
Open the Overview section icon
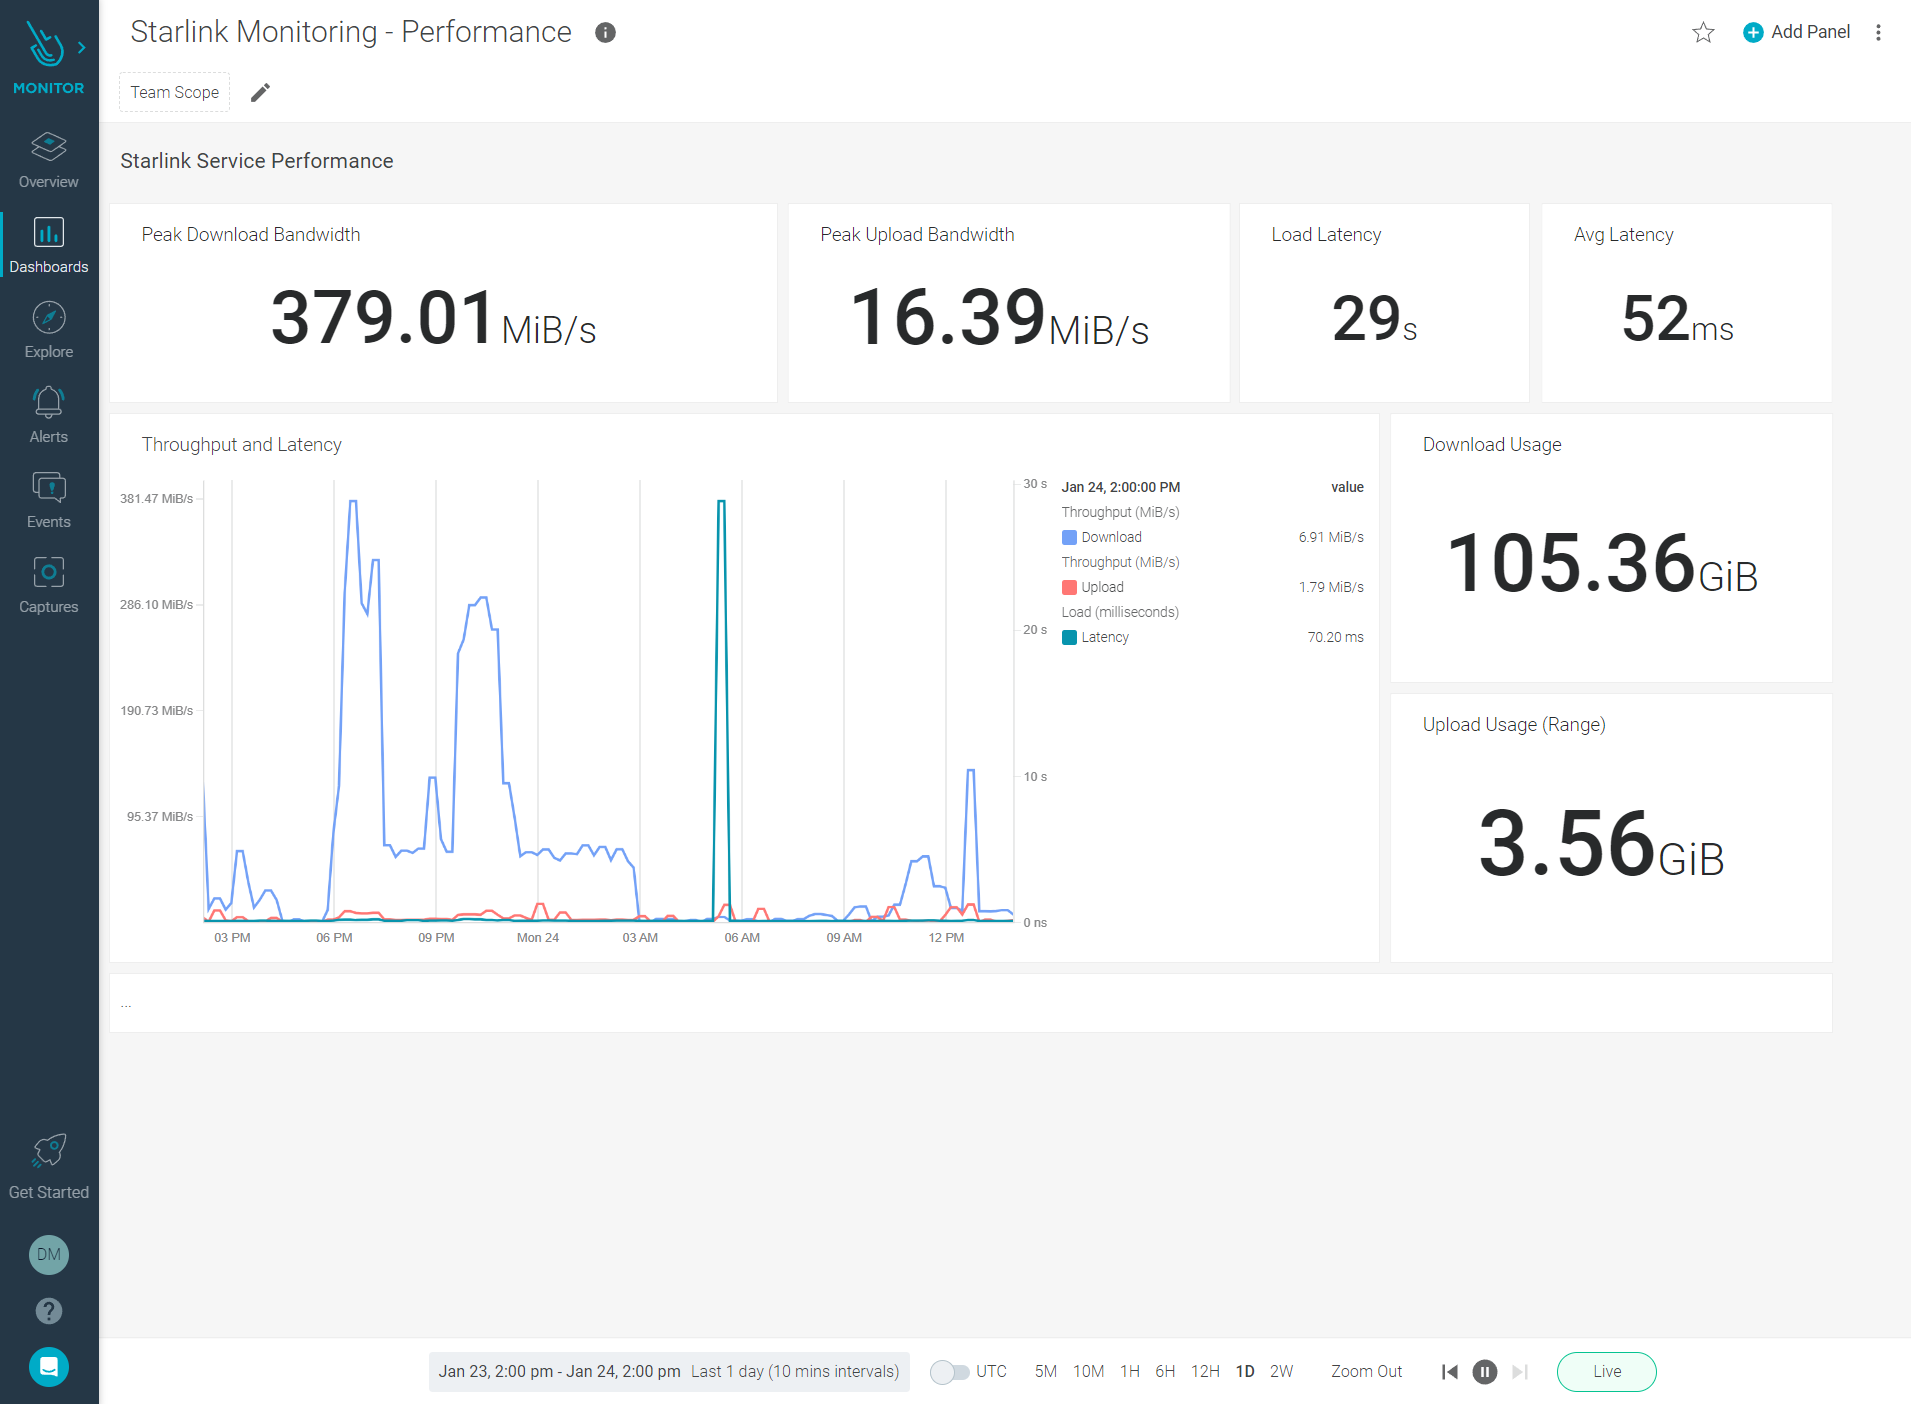(48, 147)
